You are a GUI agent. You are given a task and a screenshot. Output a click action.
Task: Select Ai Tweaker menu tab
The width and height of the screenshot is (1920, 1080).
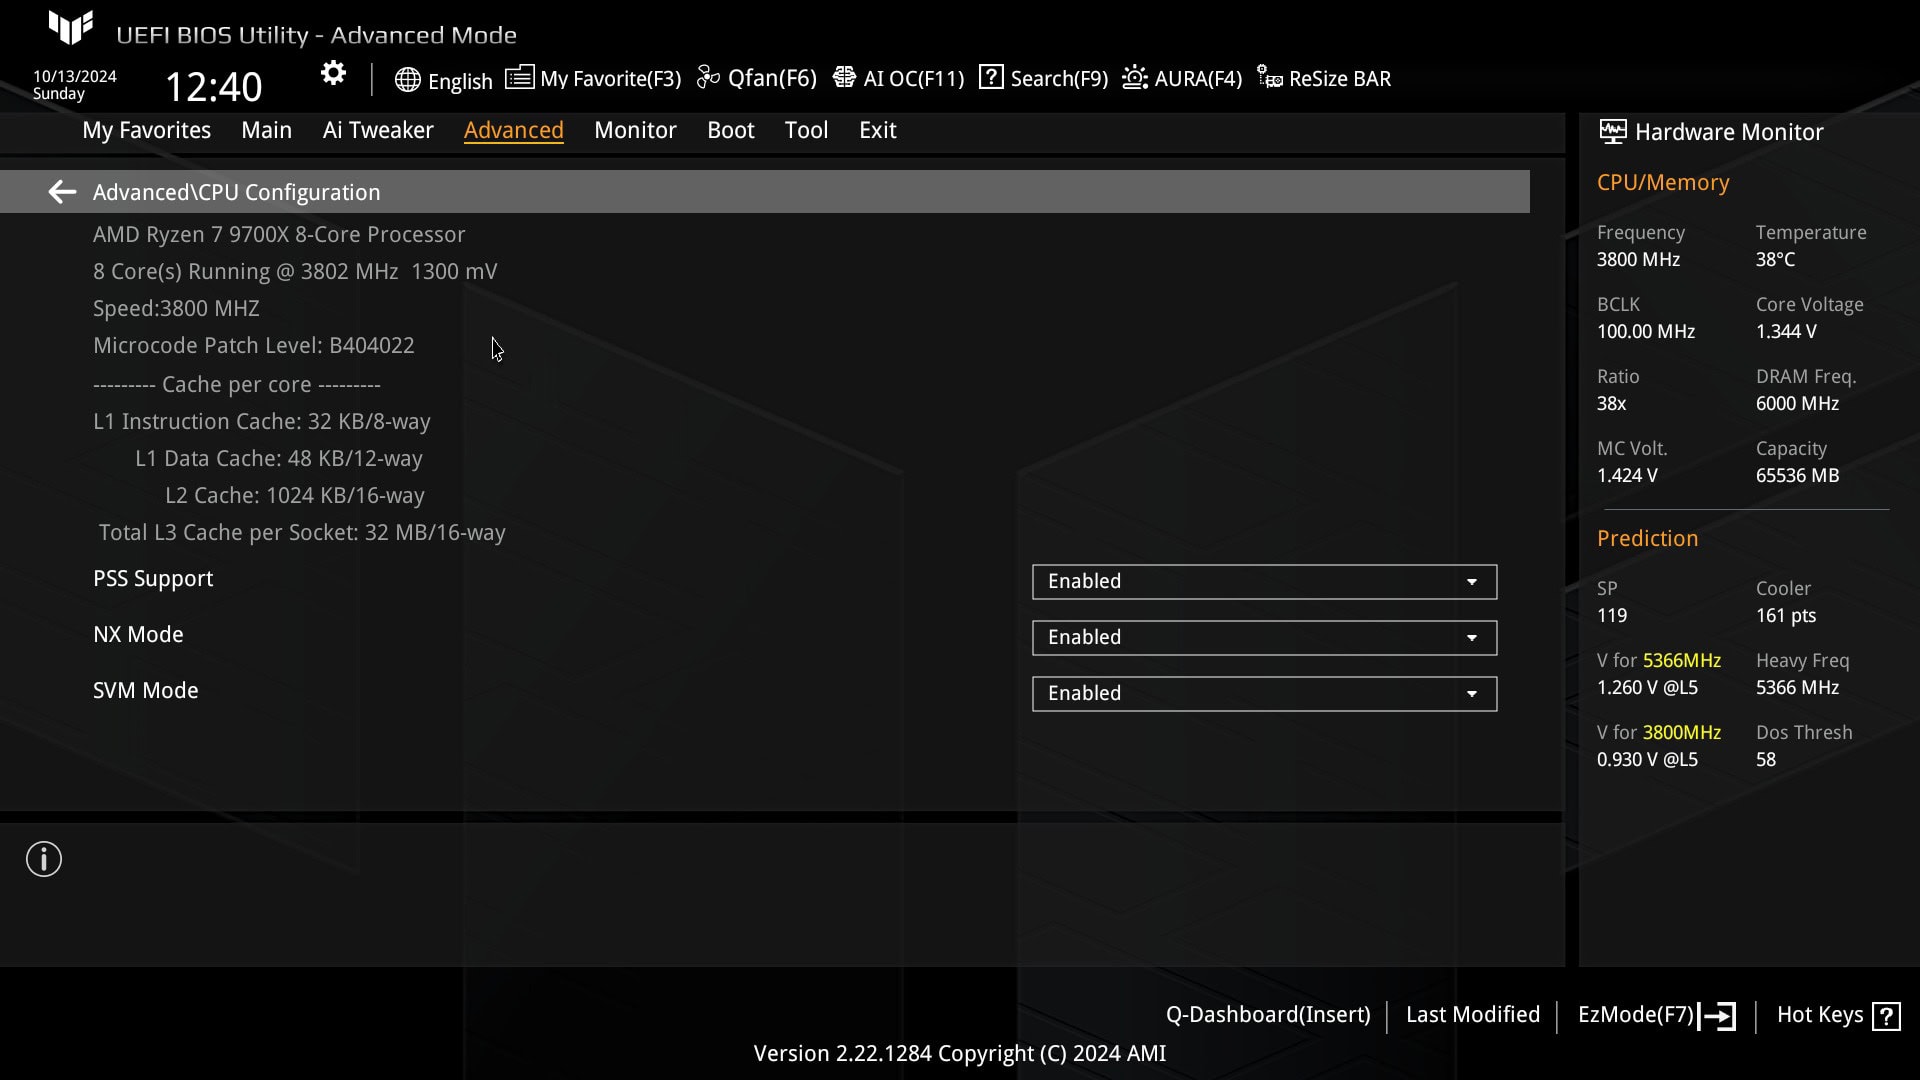pyautogui.click(x=377, y=129)
